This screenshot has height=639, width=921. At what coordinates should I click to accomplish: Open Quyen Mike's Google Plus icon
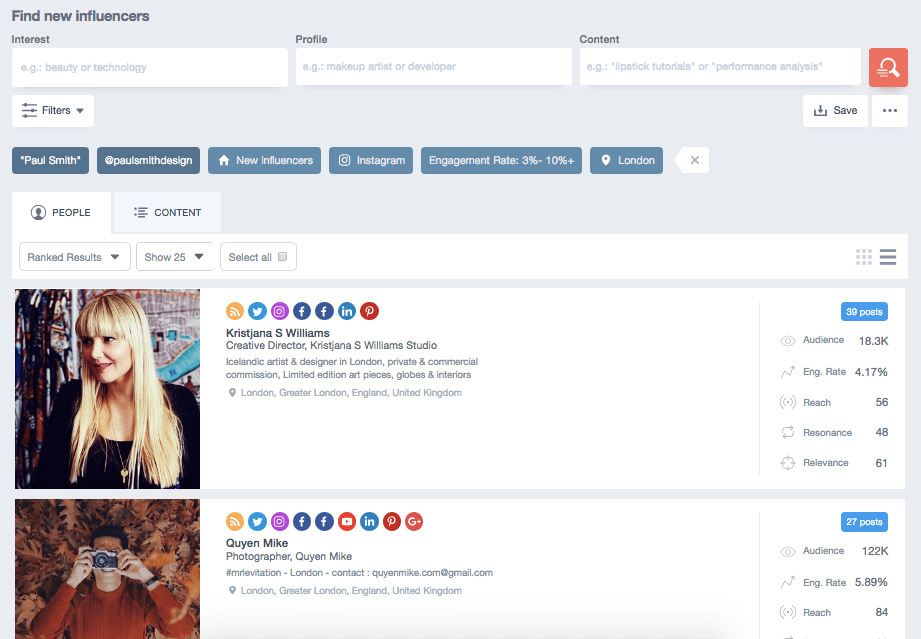tap(414, 521)
